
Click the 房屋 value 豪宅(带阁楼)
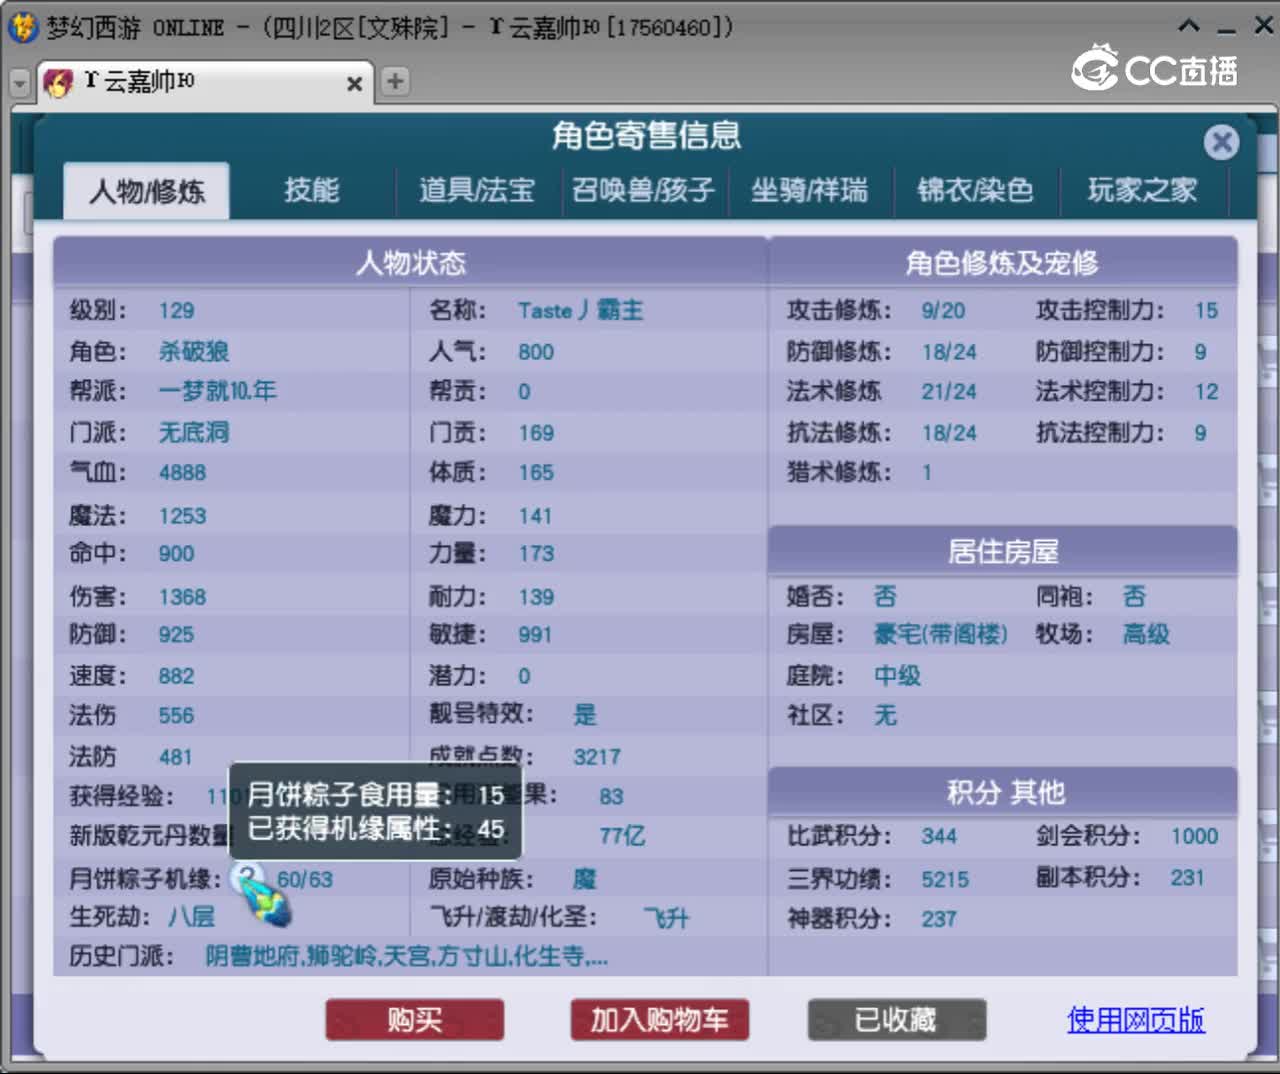pos(940,634)
